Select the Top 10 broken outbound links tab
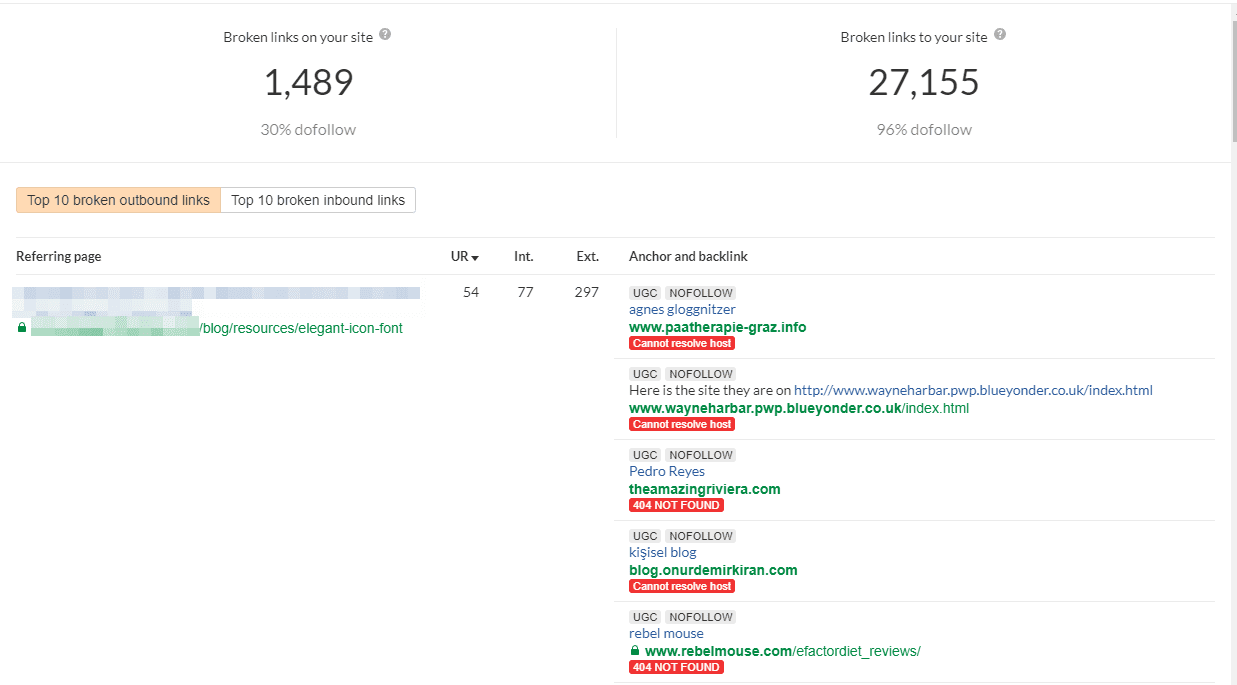The width and height of the screenshot is (1237, 685). pos(117,199)
